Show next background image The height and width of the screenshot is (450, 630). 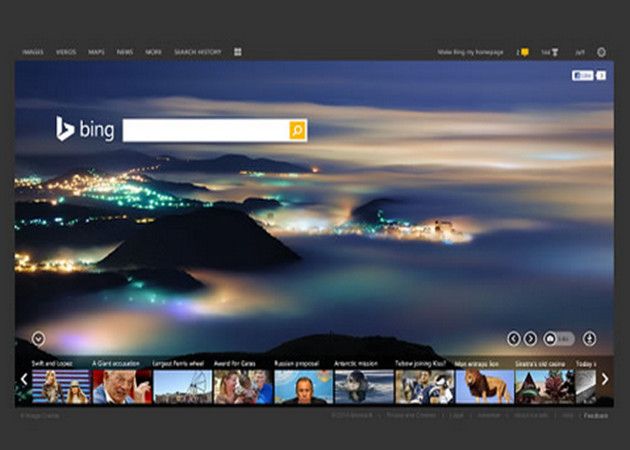point(530,338)
